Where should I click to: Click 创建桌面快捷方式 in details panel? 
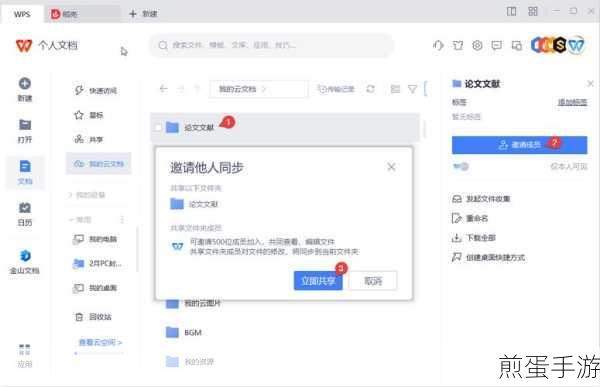tap(488, 258)
